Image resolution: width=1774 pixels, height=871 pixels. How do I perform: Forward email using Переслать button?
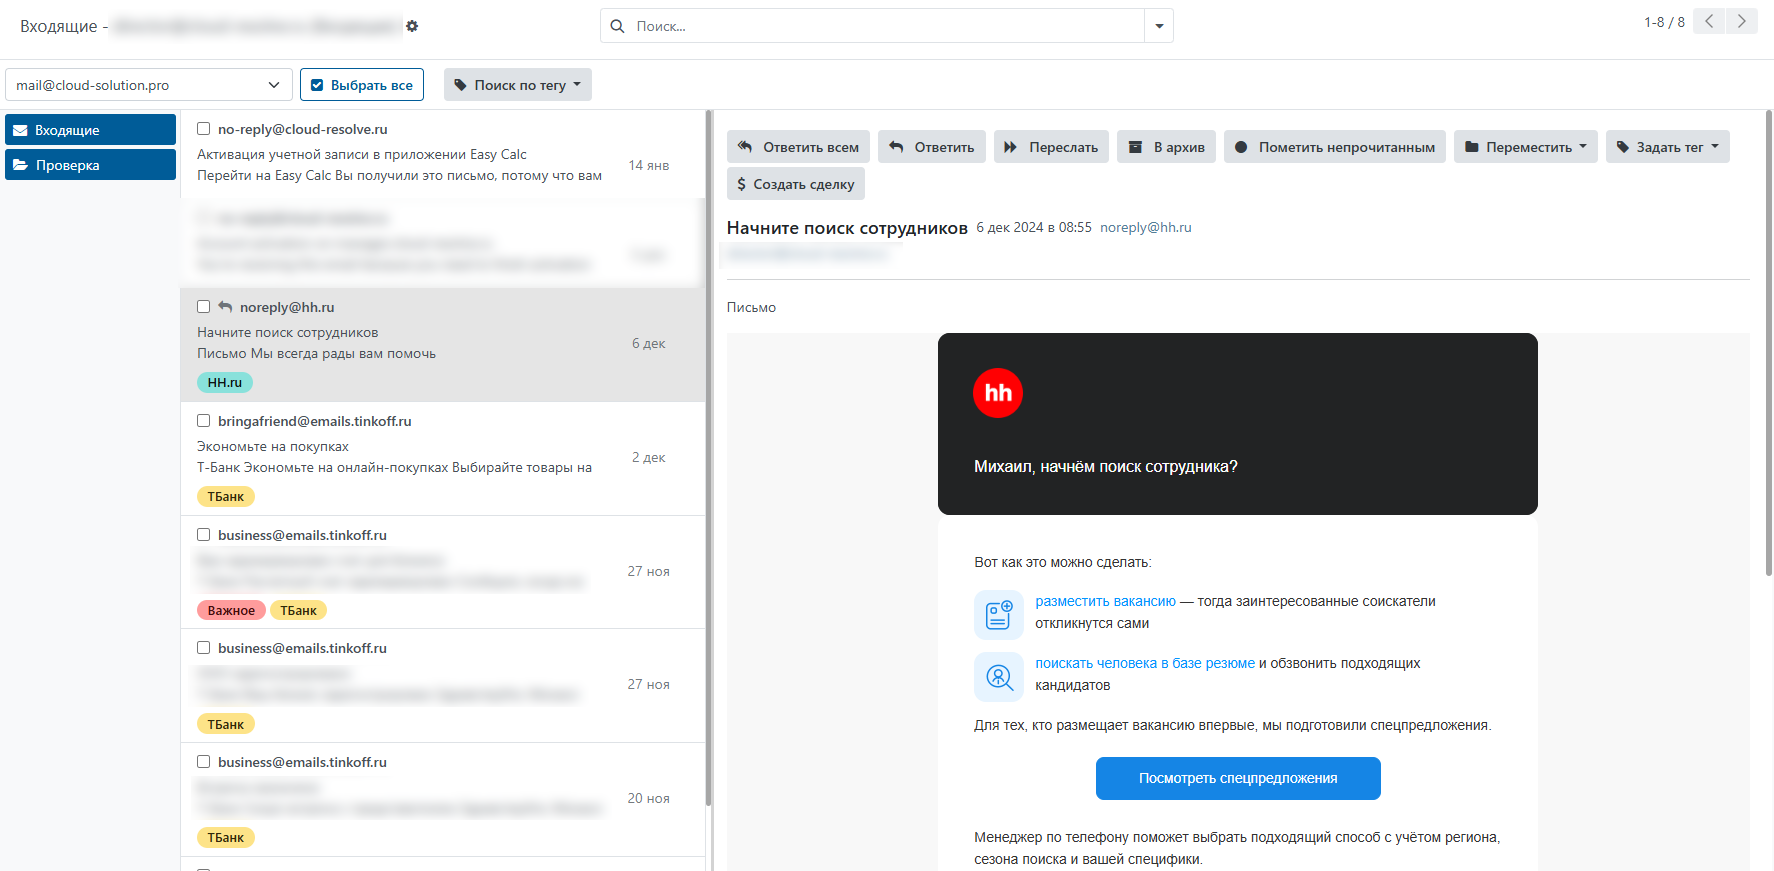point(1050,147)
